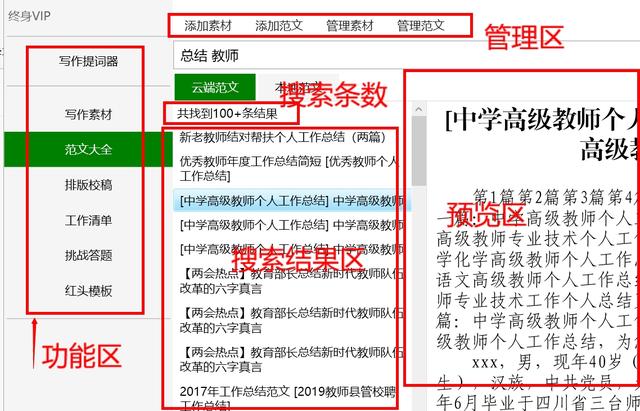Viewport: 640px width, 411px height.
Task: Open 排版校稿 from the sidebar
Action: pyautogui.click(x=87, y=184)
